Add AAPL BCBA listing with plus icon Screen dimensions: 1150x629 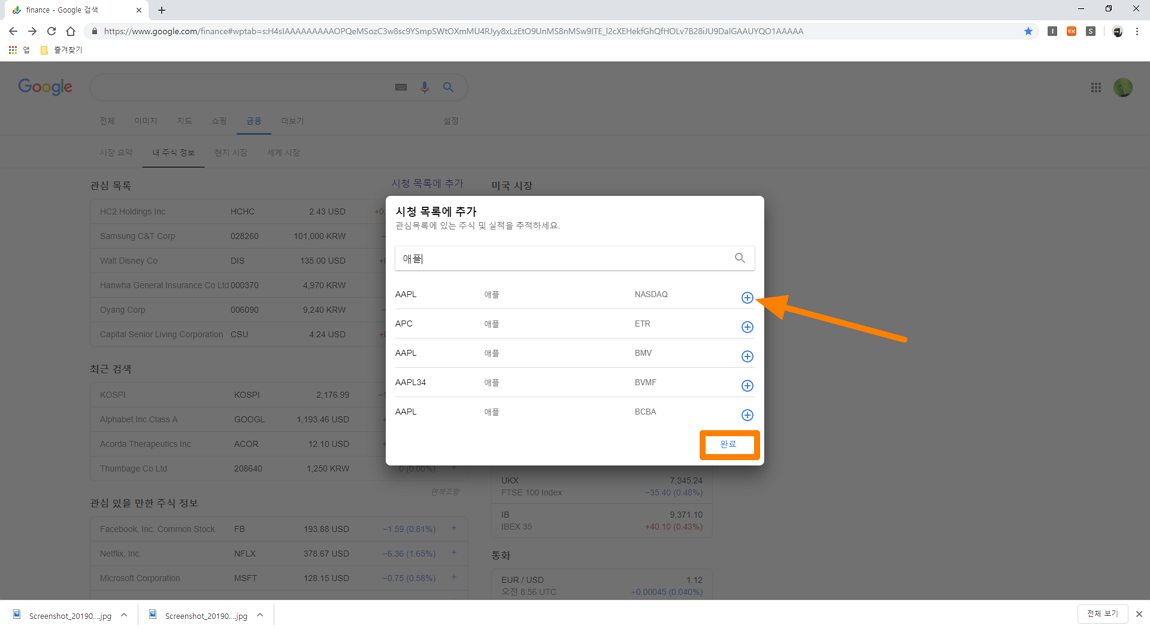747,415
